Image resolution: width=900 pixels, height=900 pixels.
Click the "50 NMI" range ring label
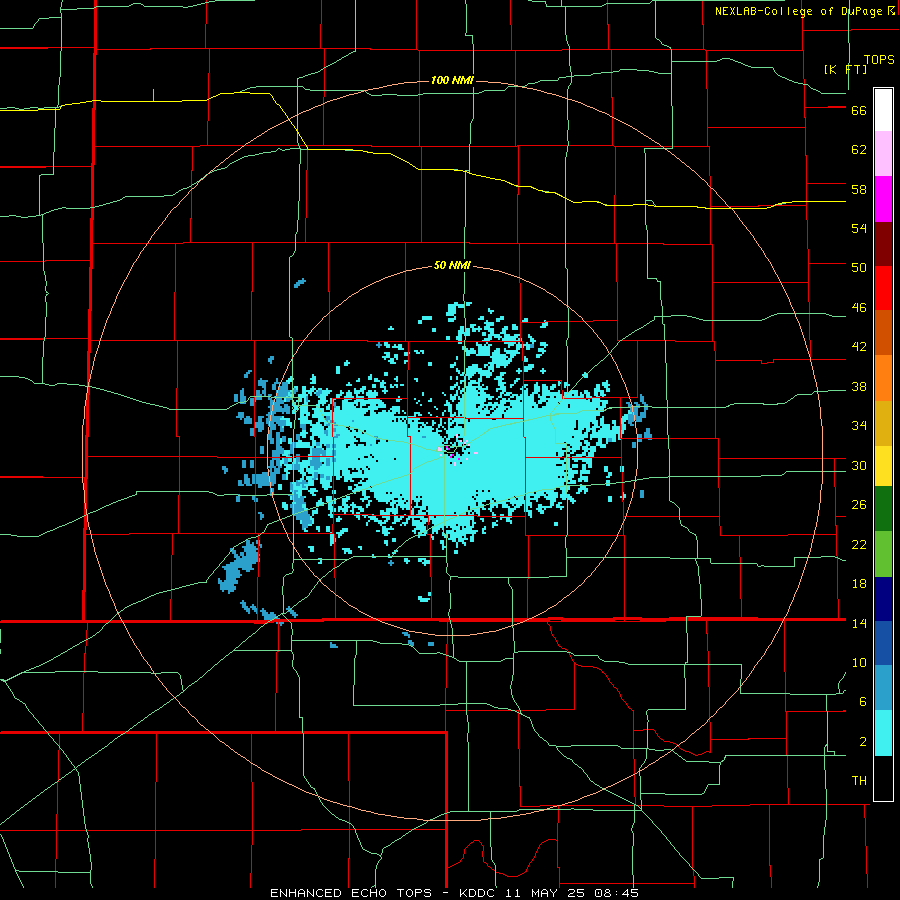click(452, 265)
